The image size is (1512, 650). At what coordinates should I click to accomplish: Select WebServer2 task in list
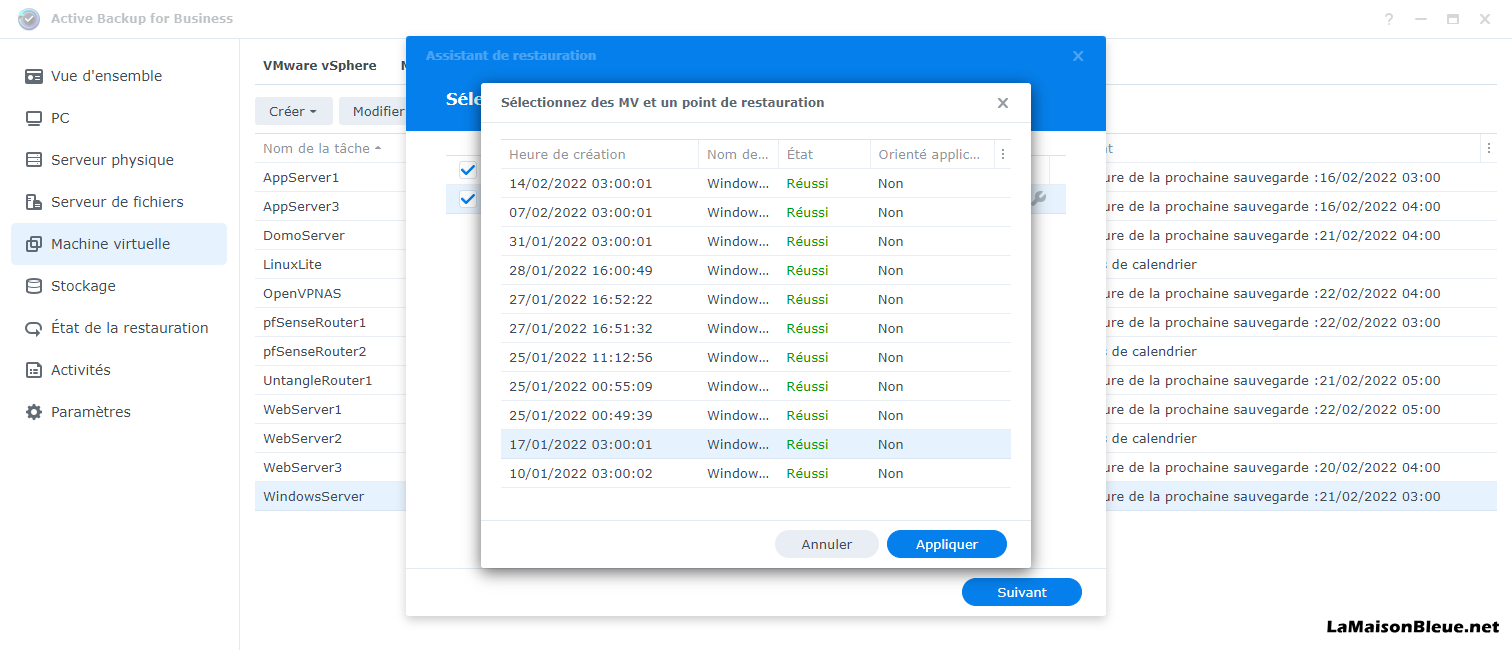(302, 438)
